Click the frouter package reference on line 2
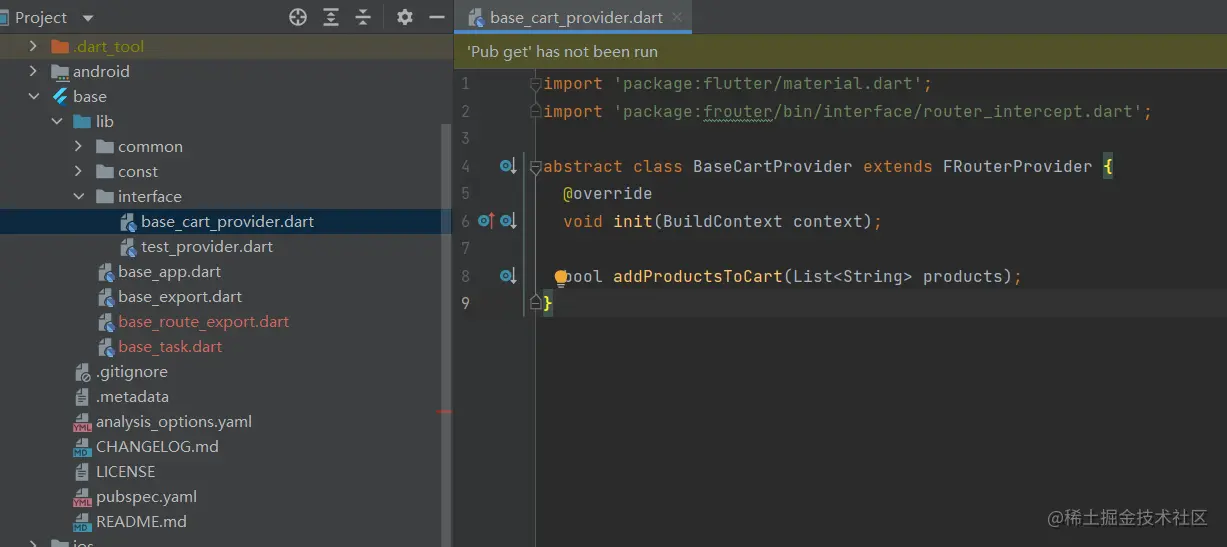Image resolution: width=1227 pixels, height=547 pixels. (738, 112)
